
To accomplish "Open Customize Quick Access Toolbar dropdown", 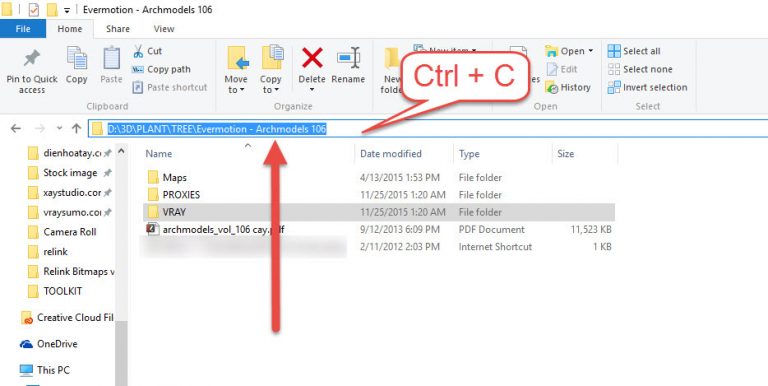I will 67,10.
